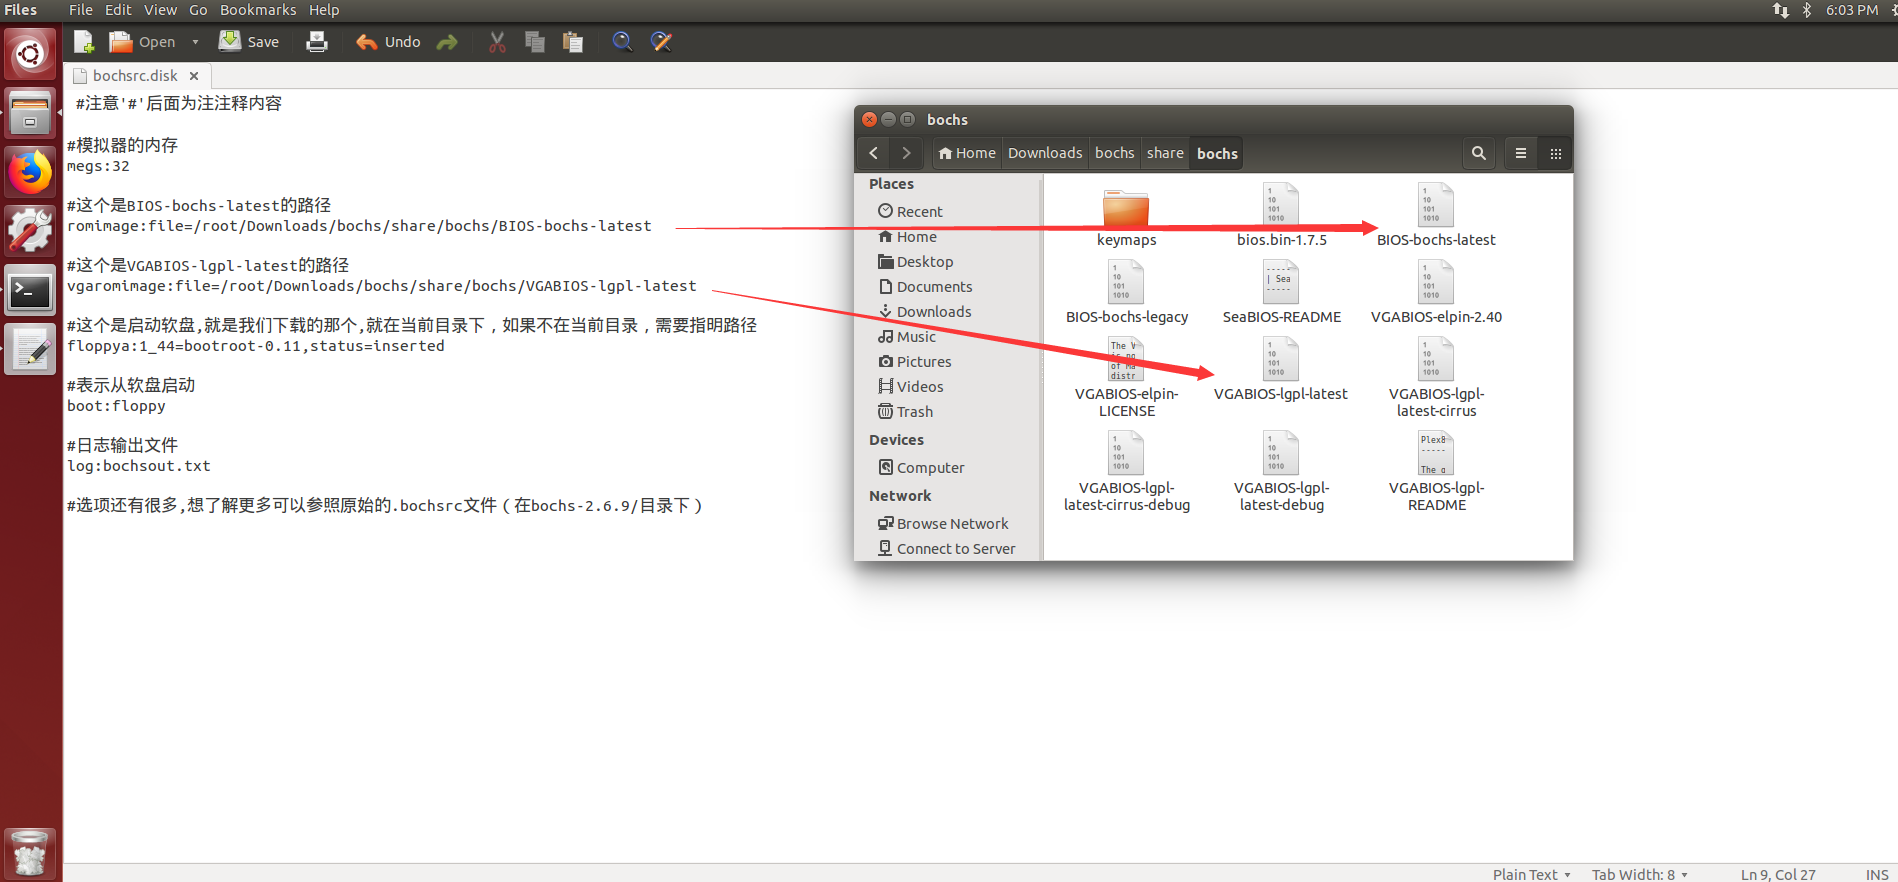Viewport: 1898px width, 882px height.
Task: Switch file manager to list view
Action: coord(1521,153)
